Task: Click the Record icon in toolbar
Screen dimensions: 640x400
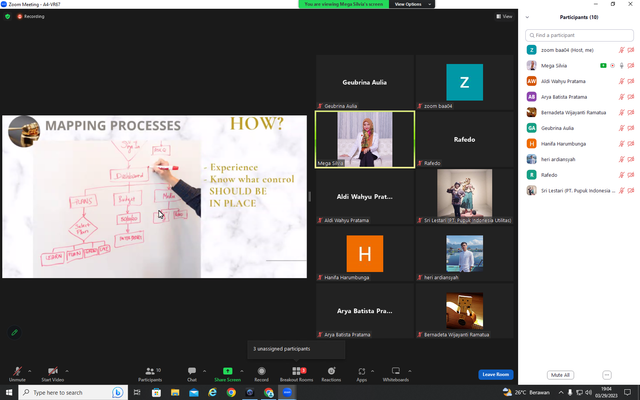Action: coord(262,371)
